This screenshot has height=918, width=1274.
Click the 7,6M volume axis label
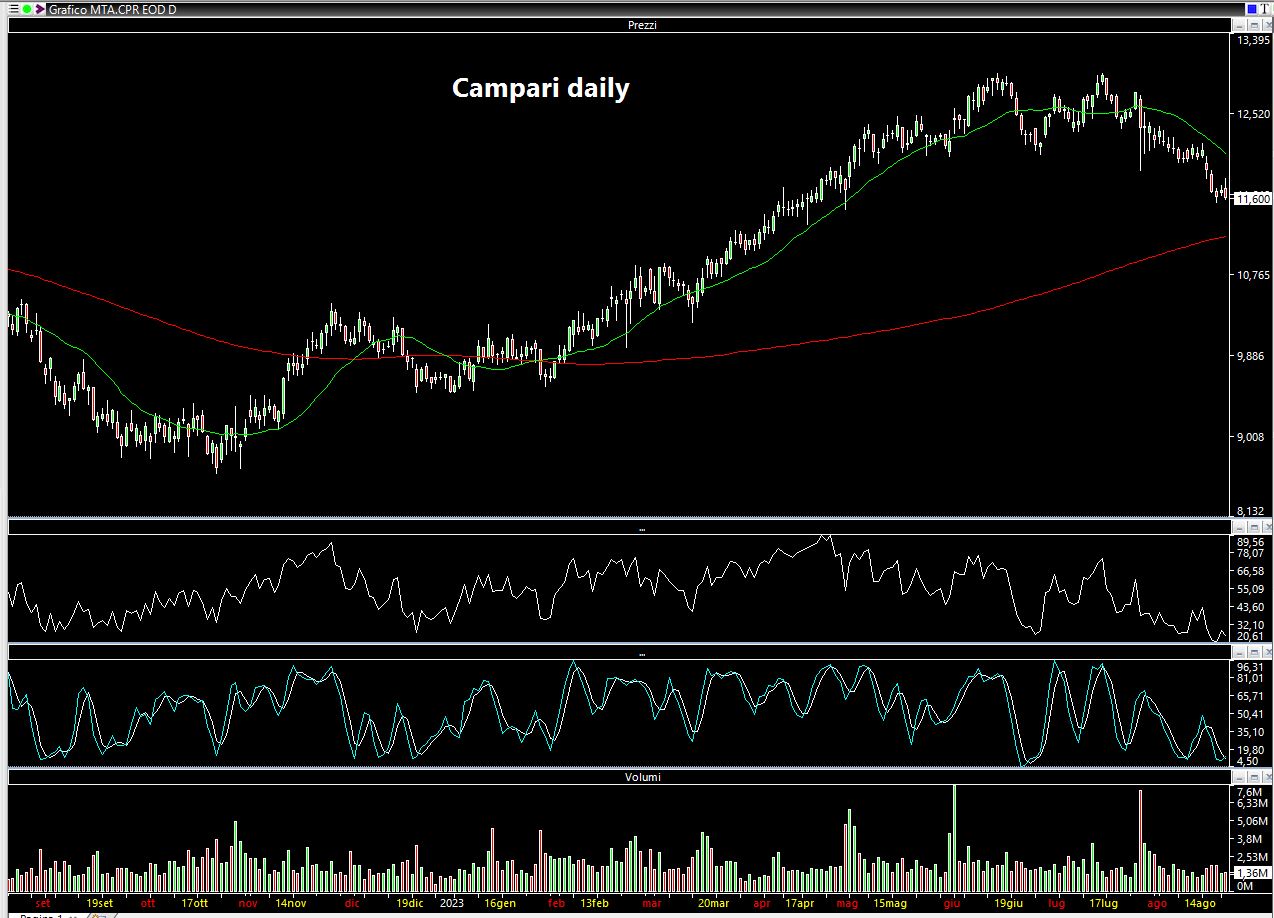click(1249, 792)
